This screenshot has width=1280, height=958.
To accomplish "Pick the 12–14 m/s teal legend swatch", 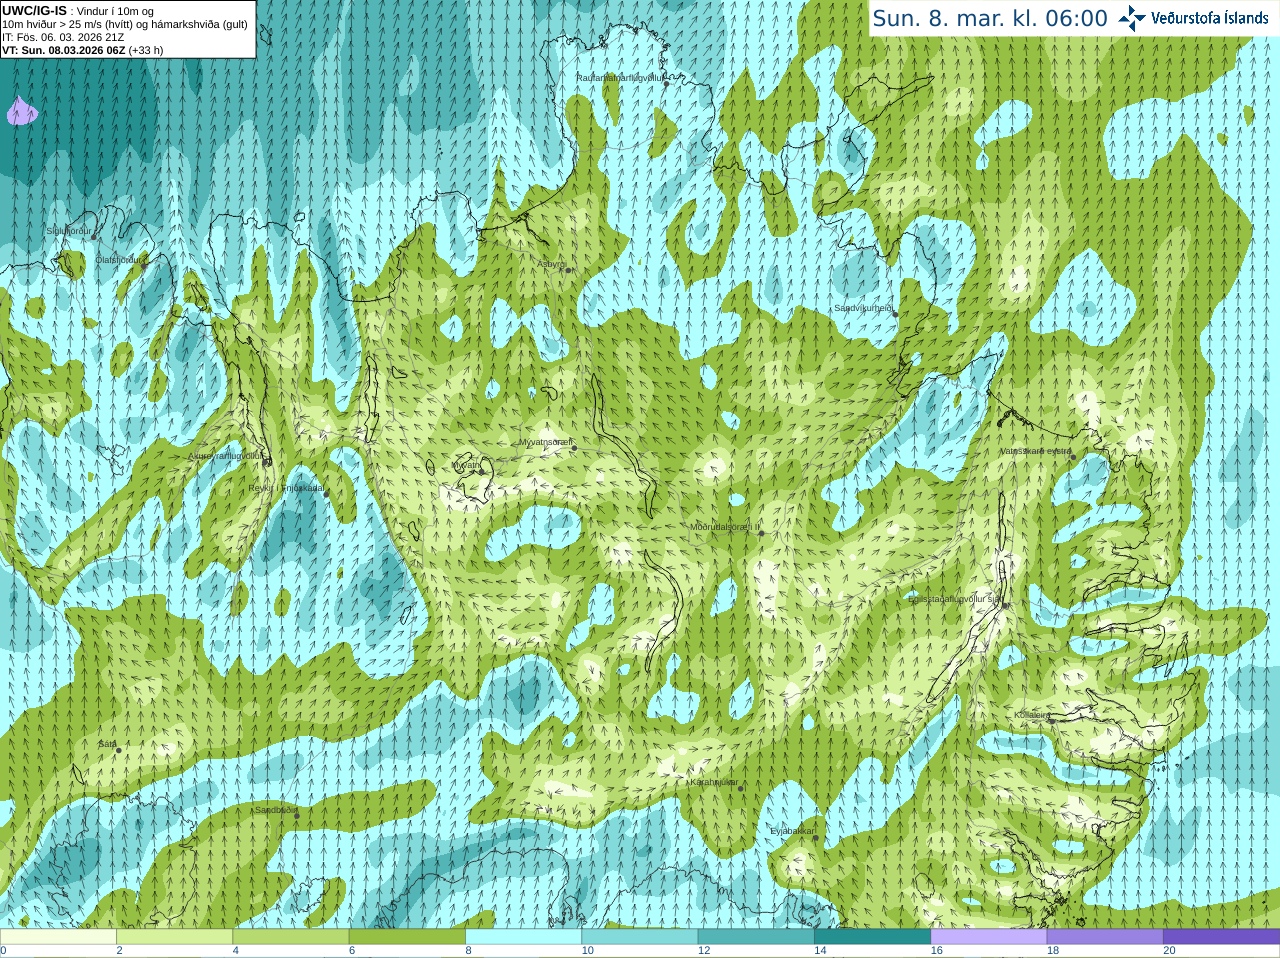I will coord(756,937).
